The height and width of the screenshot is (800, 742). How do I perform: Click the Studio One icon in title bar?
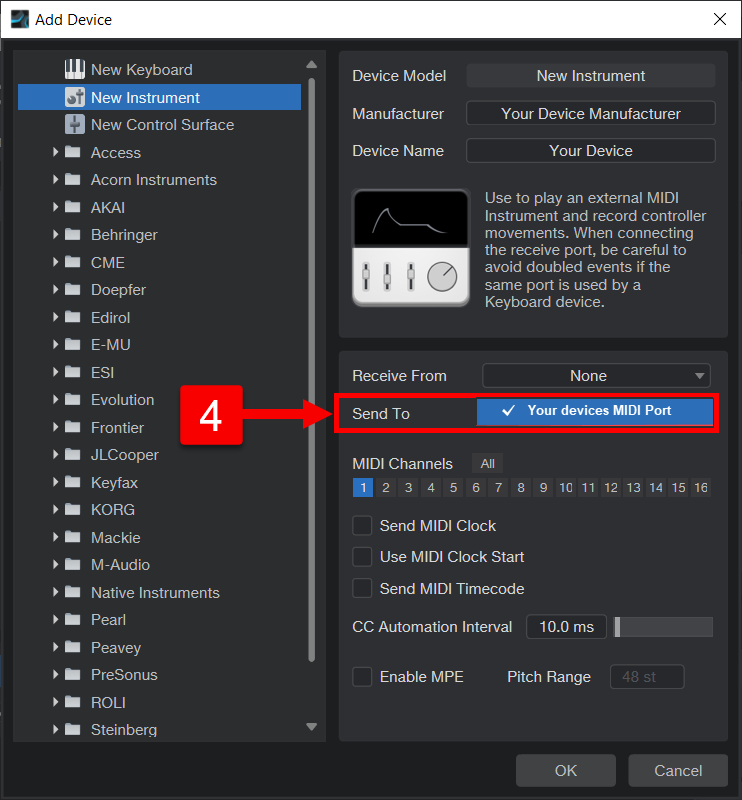19,19
